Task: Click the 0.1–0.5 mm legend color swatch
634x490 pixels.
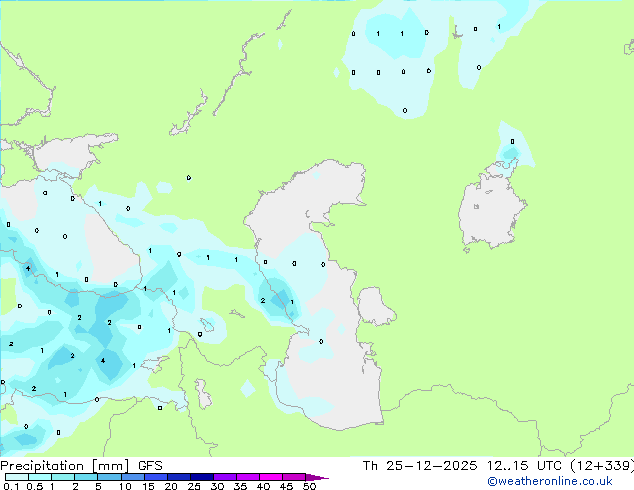Action: click(17, 477)
